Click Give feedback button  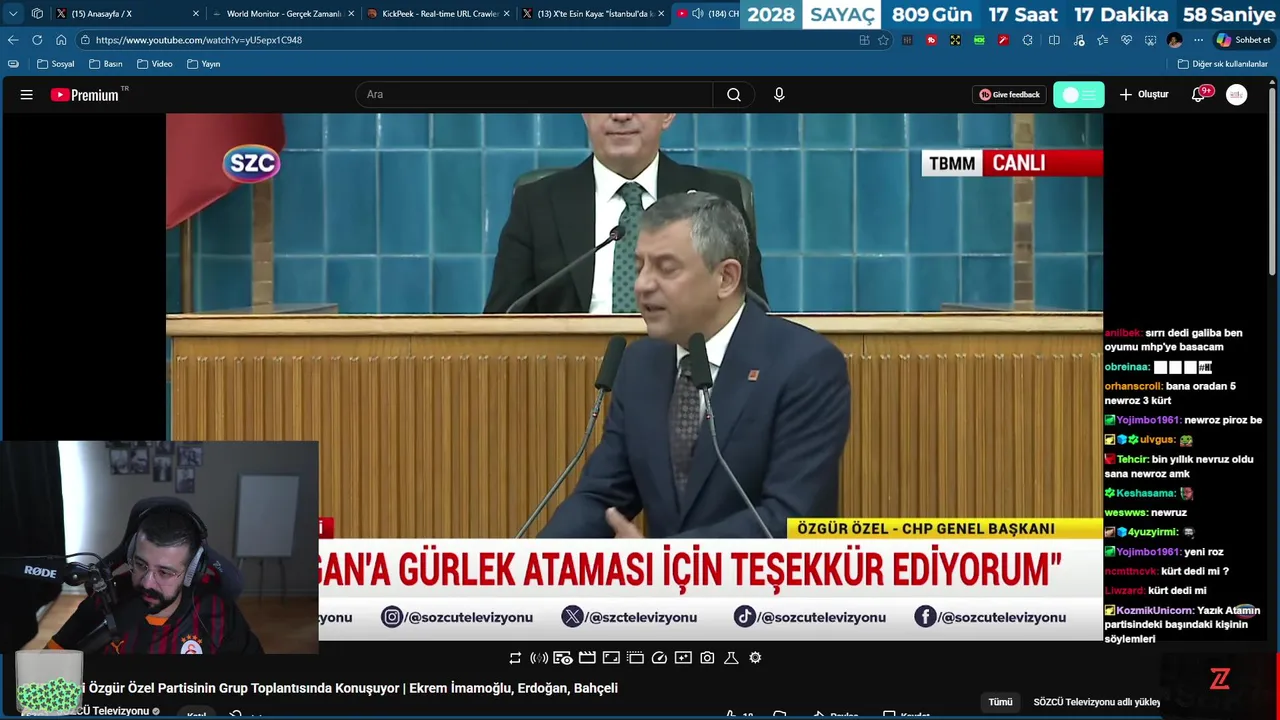1009,94
